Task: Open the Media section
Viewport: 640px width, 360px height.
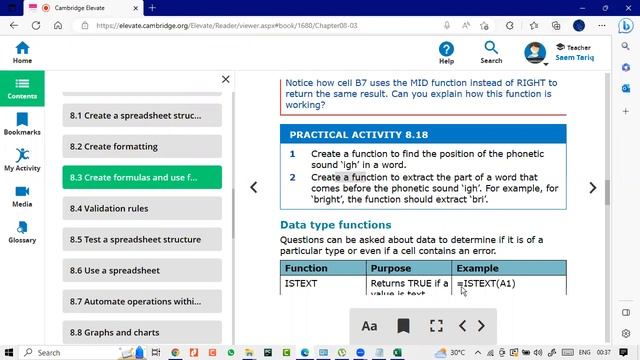Action: [22, 196]
